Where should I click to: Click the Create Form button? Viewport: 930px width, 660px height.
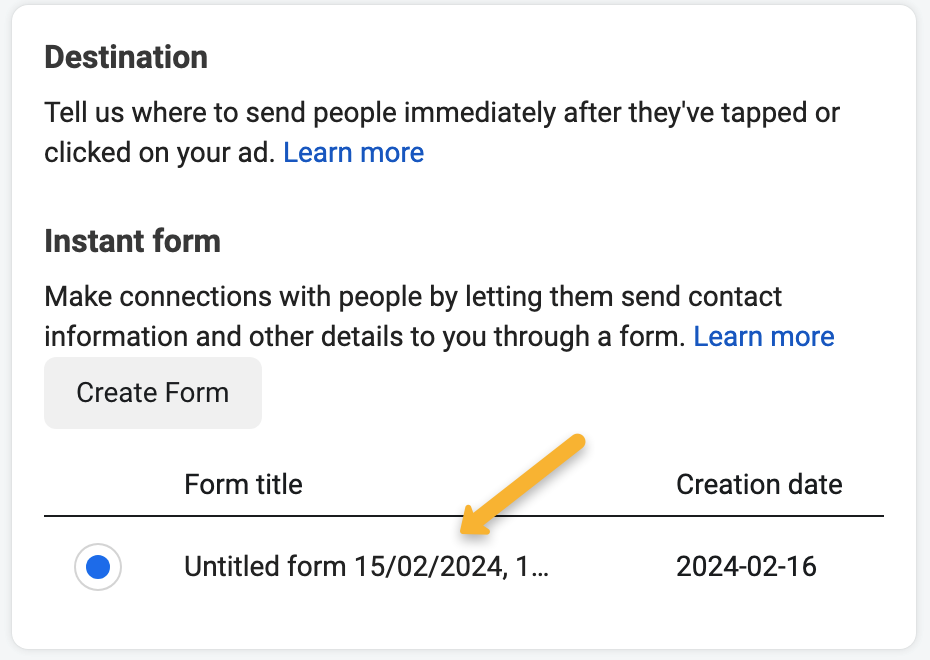153,393
